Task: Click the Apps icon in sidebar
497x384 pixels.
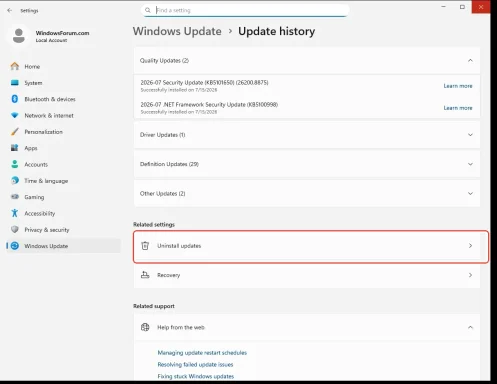Action: point(15,148)
